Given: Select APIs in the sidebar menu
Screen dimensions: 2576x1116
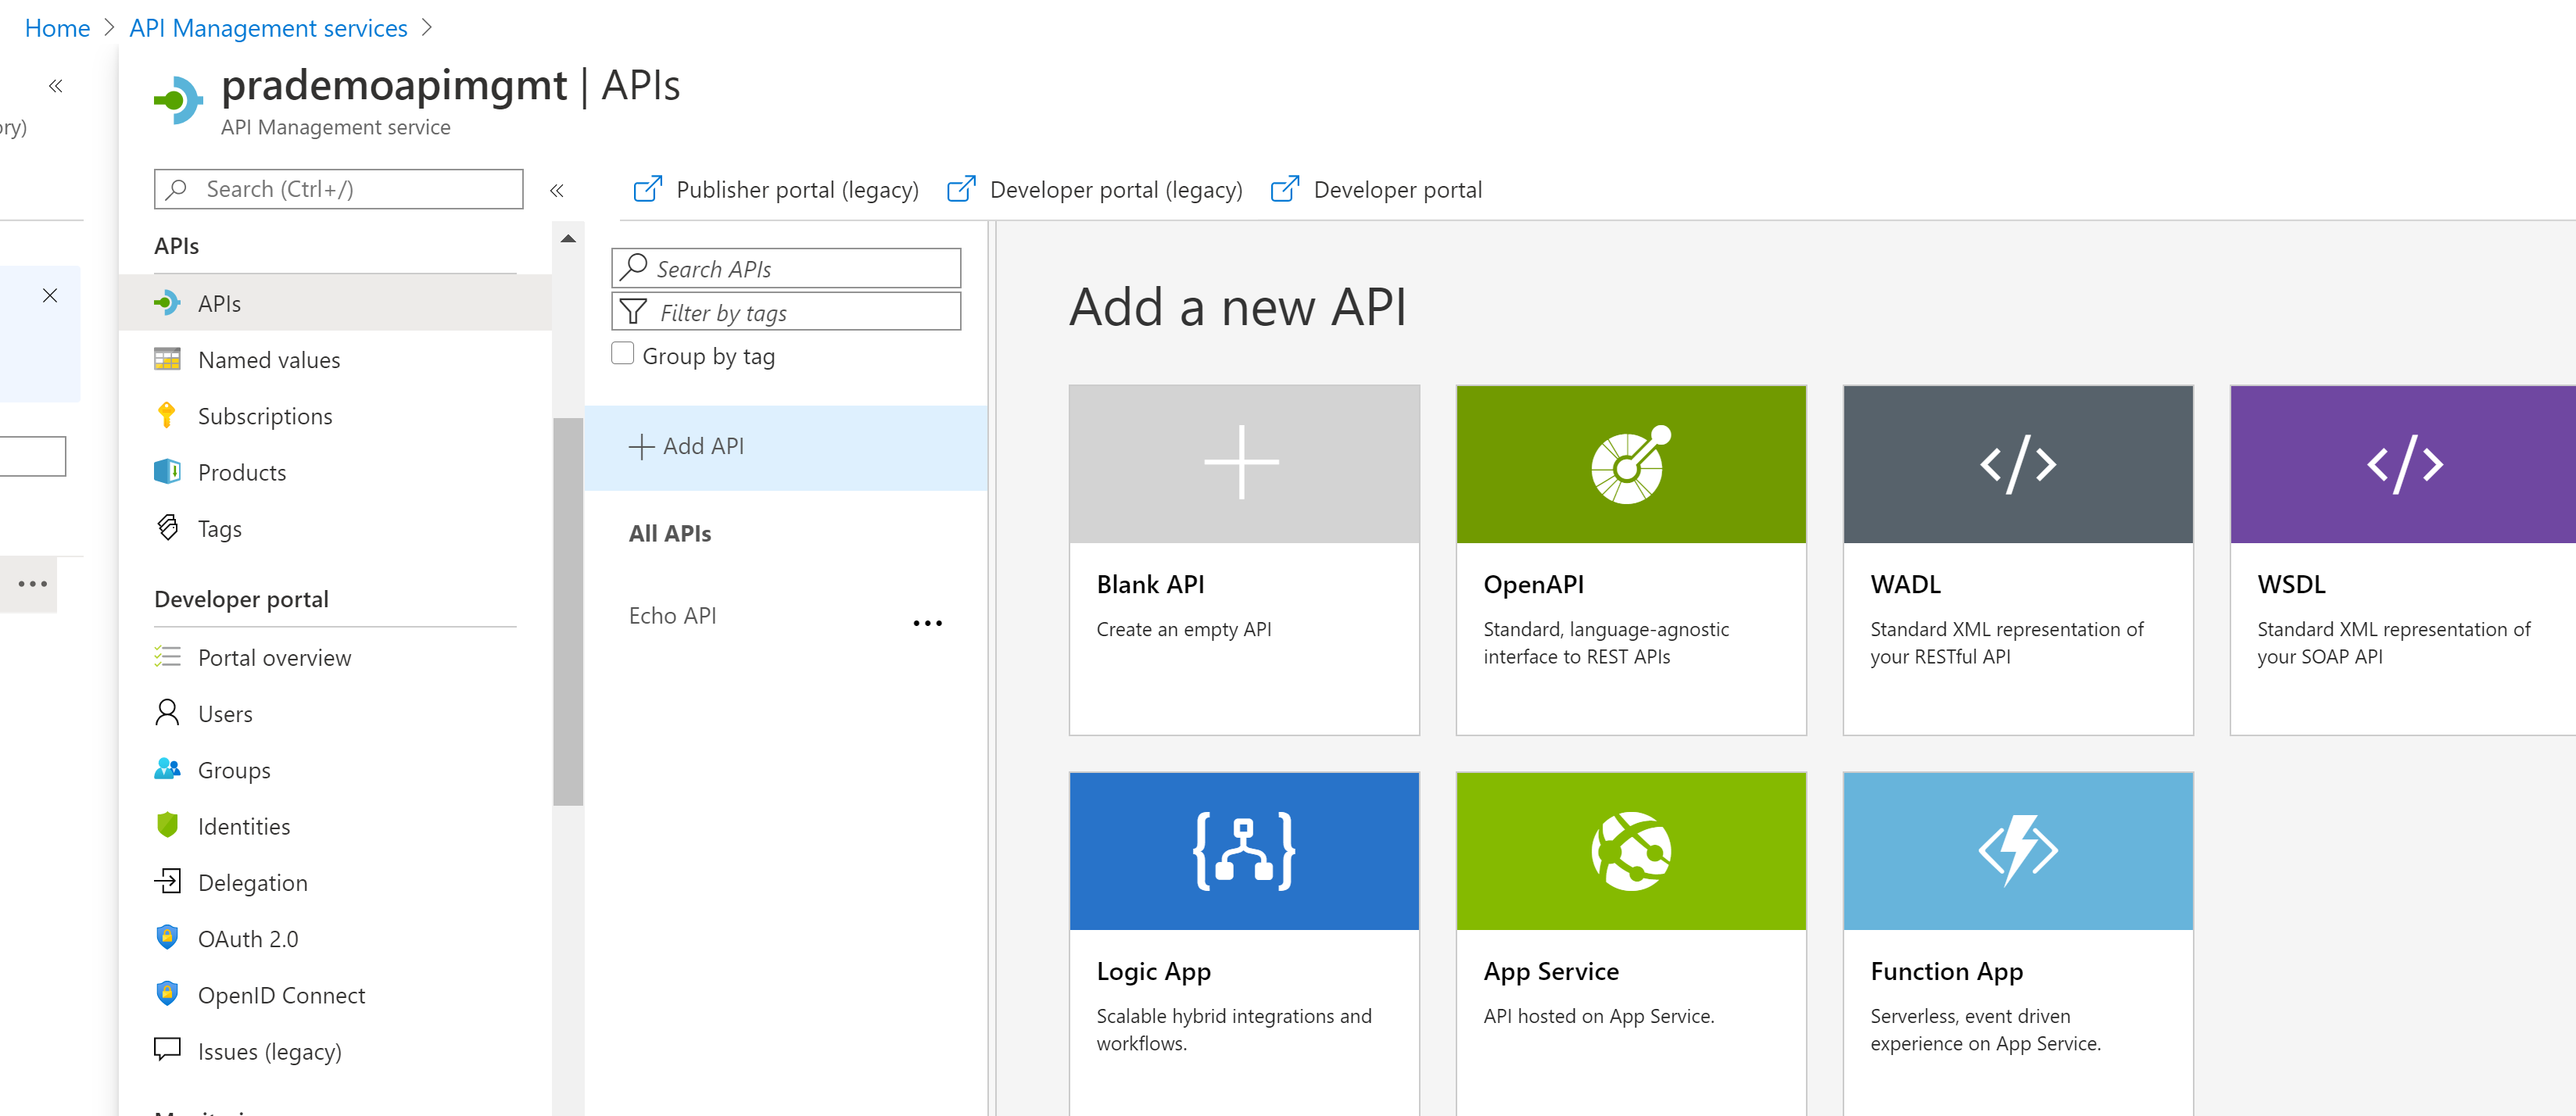Looking at the screenshot, I should (219, 302).
